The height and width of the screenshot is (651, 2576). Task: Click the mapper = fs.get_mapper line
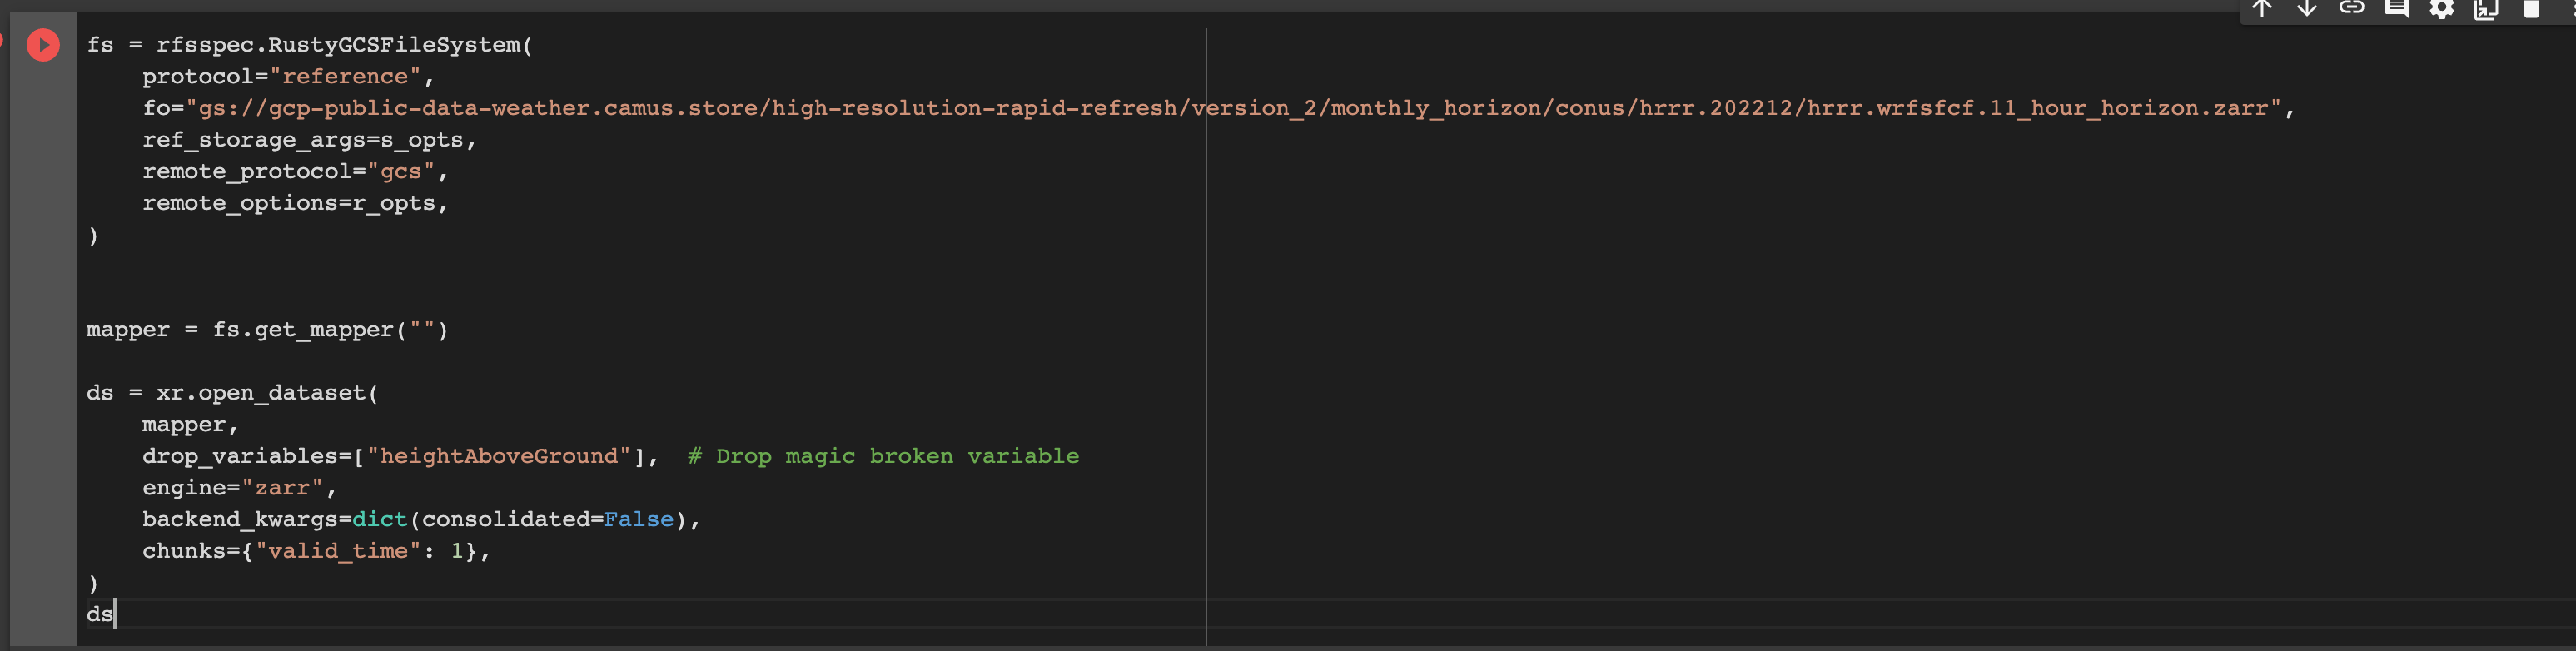tap(267, 330)
